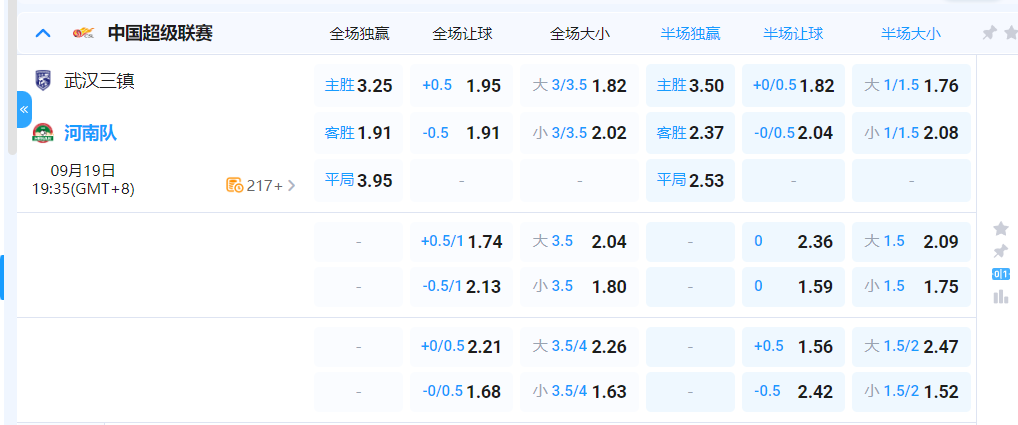Select the 半场大小 column header
Screen dimensions: 1018x425
[910, 33]
